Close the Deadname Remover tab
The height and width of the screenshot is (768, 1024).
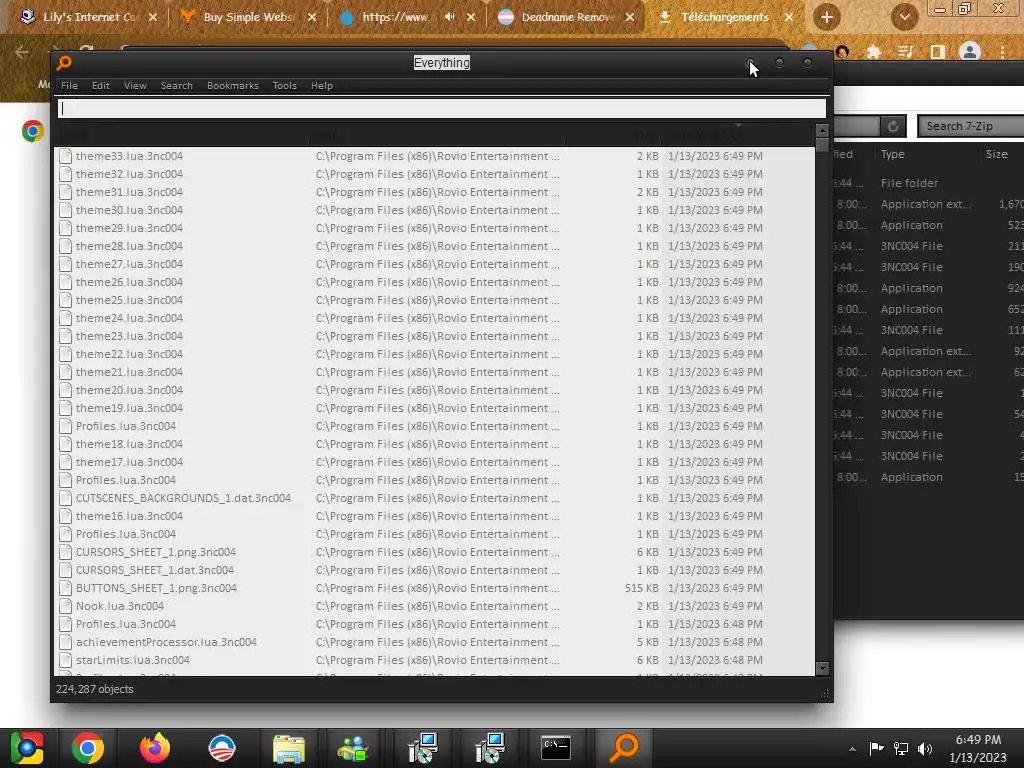(630, 17)
